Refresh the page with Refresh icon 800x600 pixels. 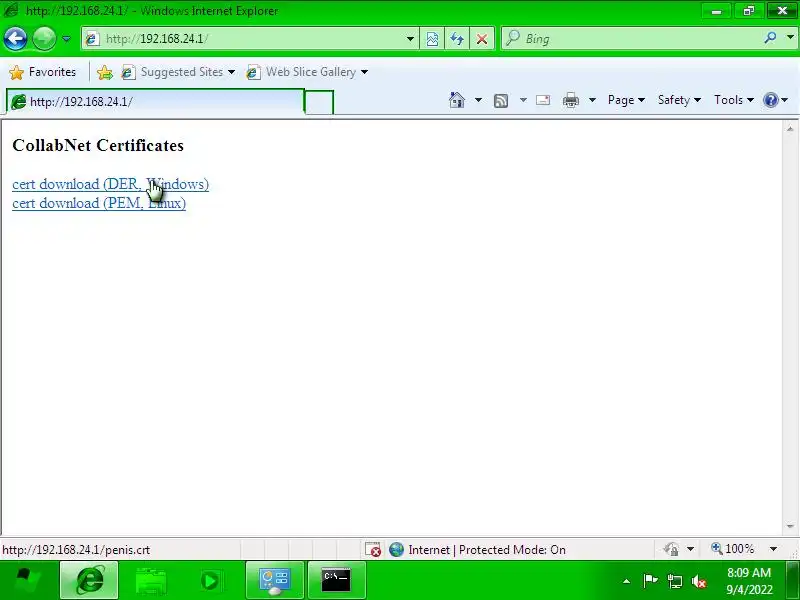(x=457, y=39)
